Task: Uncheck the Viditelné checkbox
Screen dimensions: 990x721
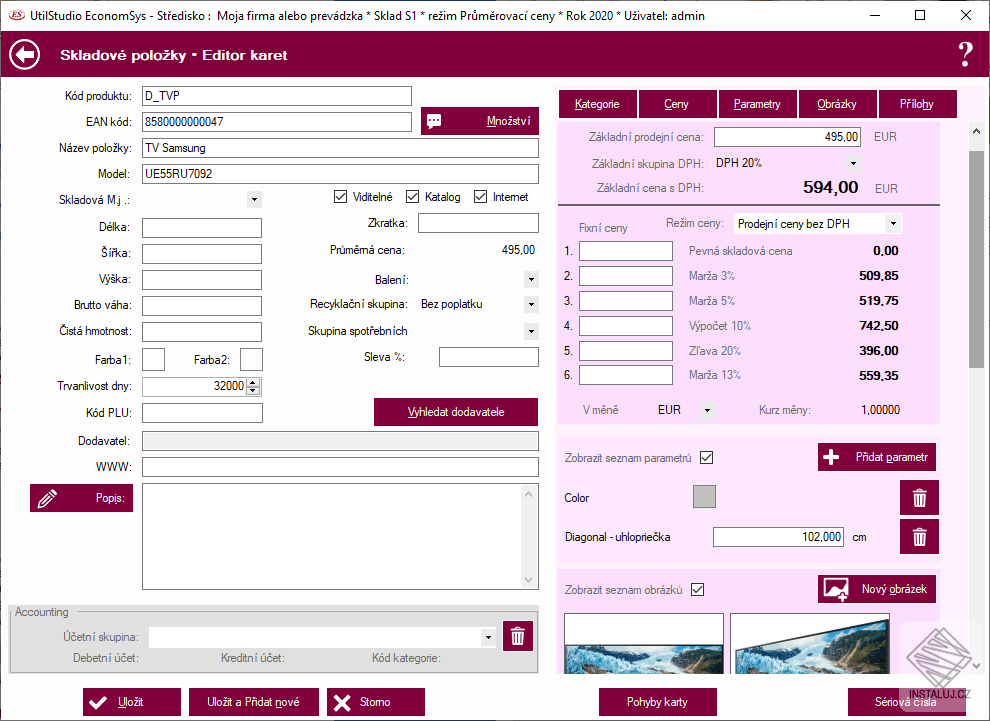Action: 340,197
